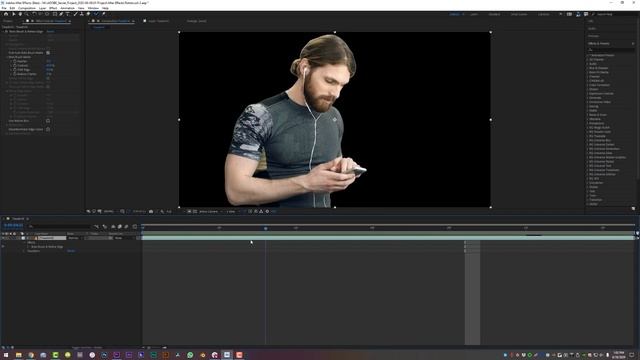The image size is (640, 360).
Task: Toggle the Shift Edge stopwatch
Action: point(15,70)
